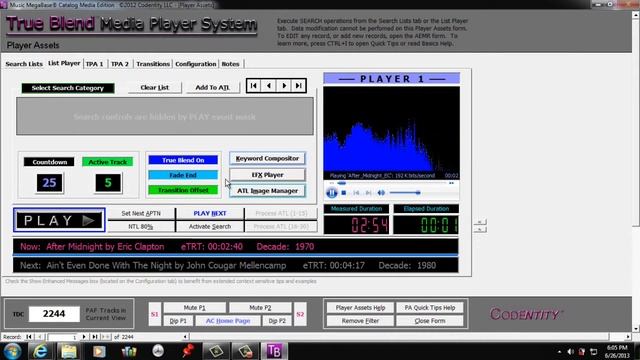Open Player Assets Help
The width and height of the screenshot is (640, 360).
point(360,308)
